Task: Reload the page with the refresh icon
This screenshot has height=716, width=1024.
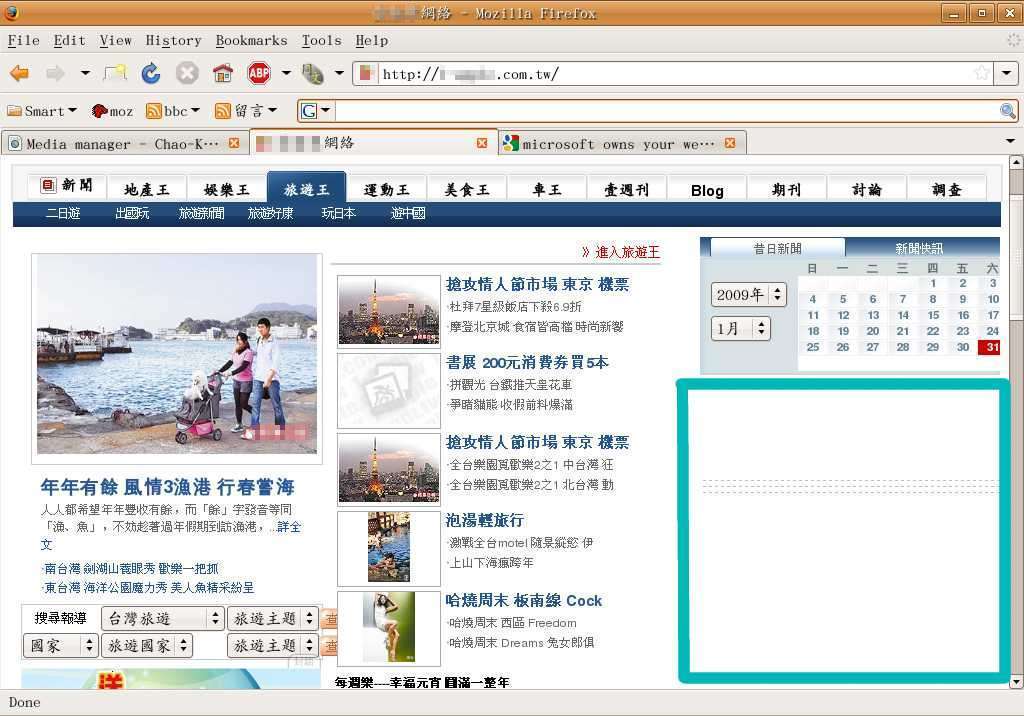Action: (x=151, y=74)
